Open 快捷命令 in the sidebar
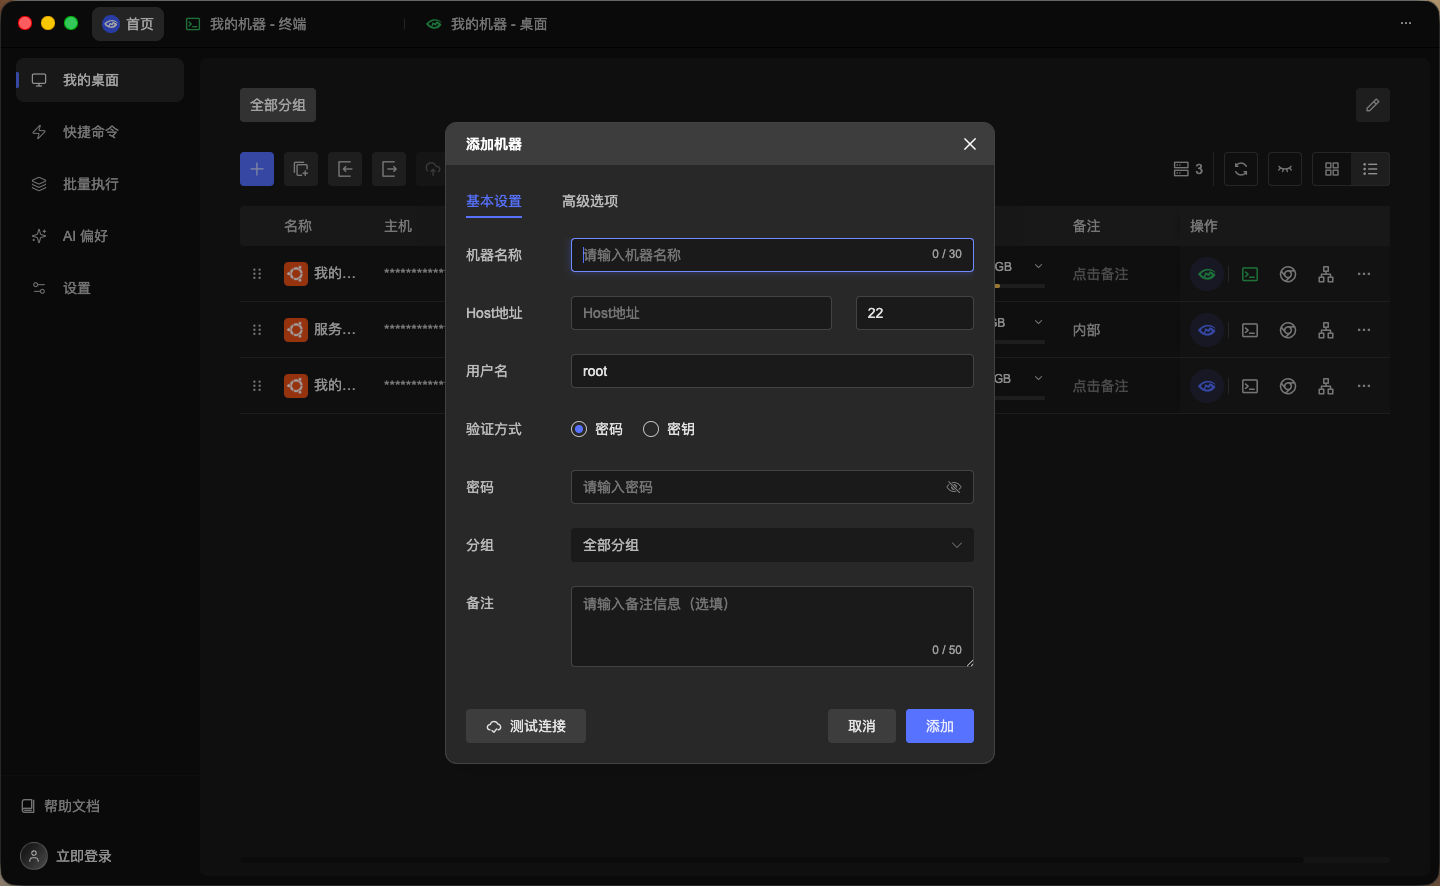1440x886 pixels. [x=100, y=132]
